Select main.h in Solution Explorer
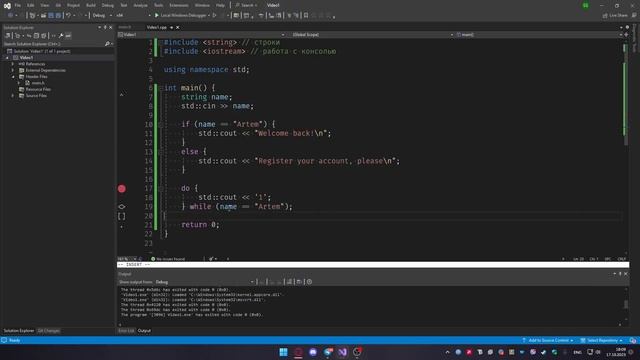The height and width of the screenshot is (360, 640). (38, 83)
